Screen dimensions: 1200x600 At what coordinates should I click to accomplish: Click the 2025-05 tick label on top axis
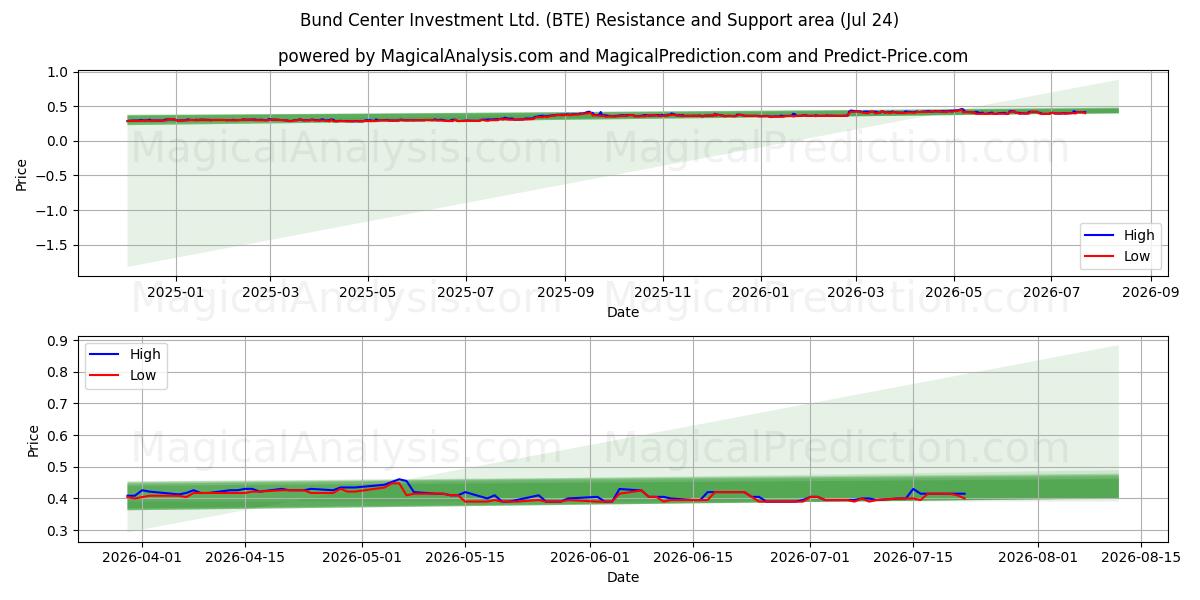tap(368, 293)
